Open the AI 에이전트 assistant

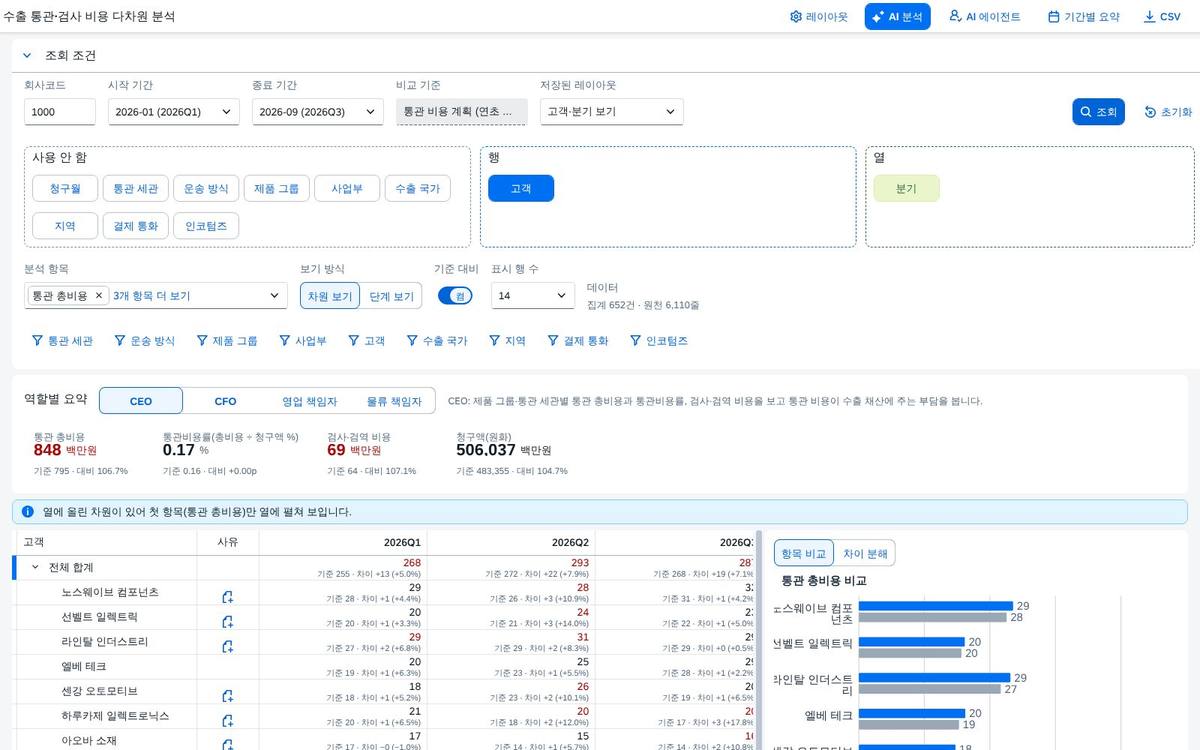coord(984,17)
